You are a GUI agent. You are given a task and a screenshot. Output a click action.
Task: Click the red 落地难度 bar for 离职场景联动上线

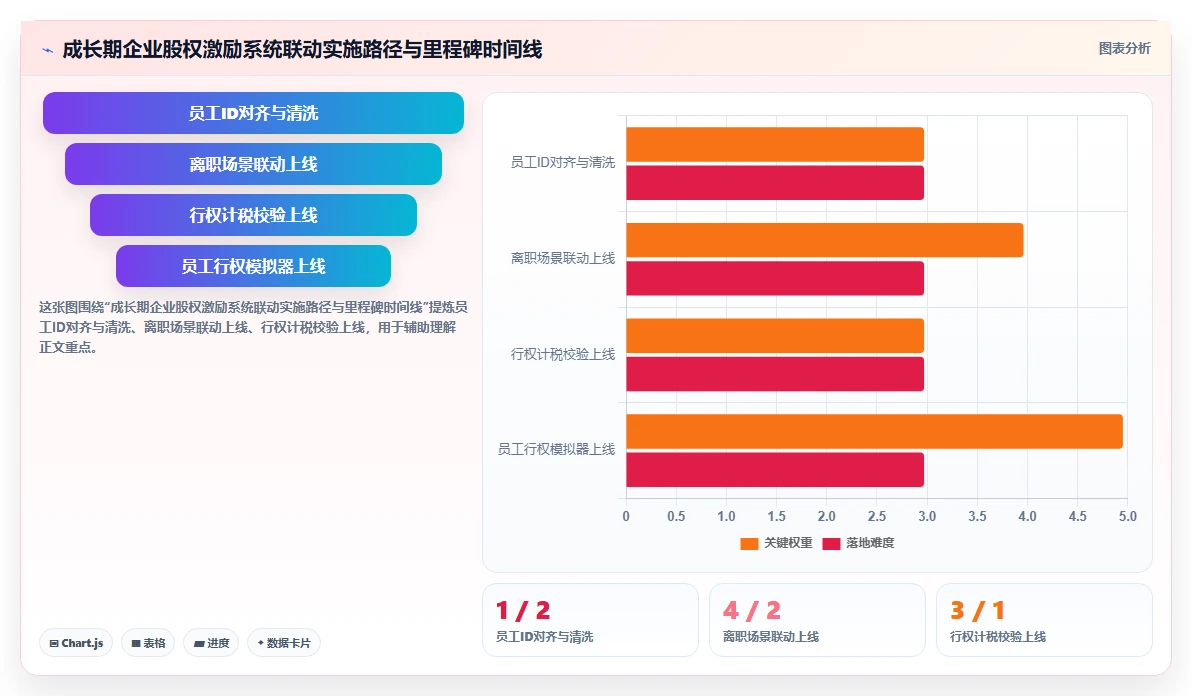click(x=775, y=278)
